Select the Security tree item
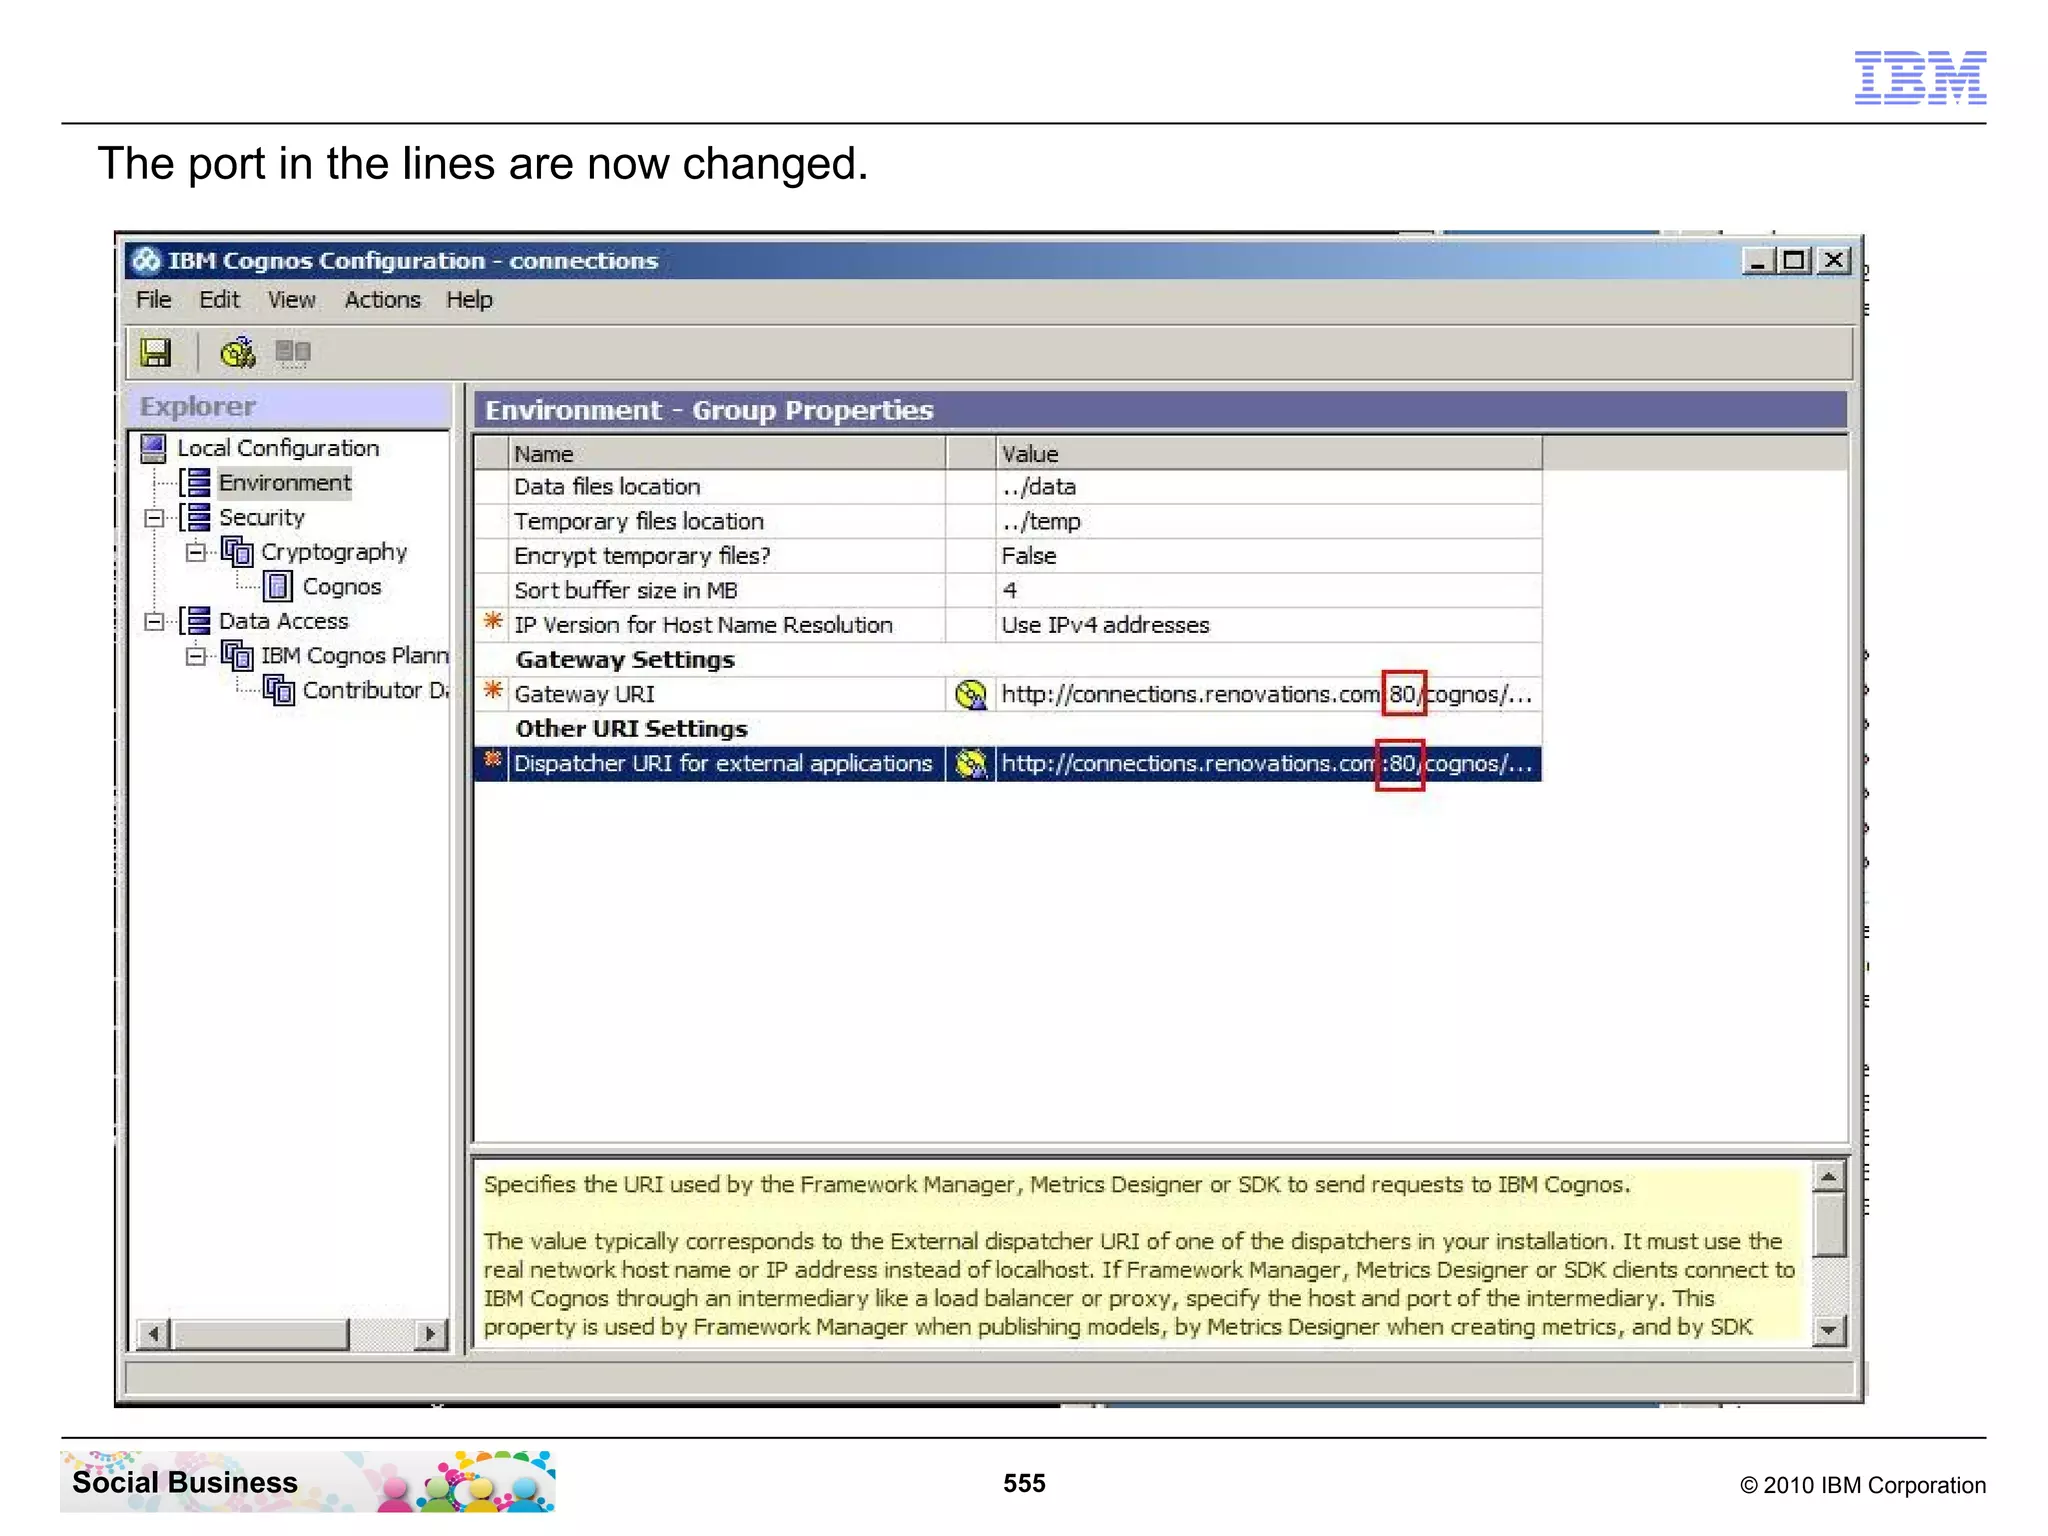This screenshot has height=1536, width=2048. [x=262, y=518]
